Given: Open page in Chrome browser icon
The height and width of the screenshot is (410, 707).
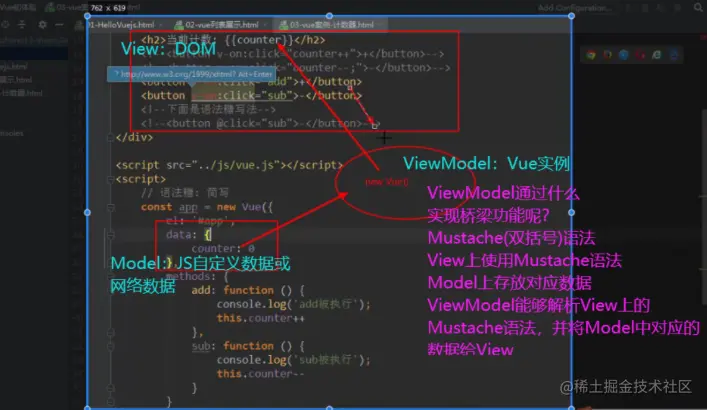Looking at the screenshot, I should (x=591, y=55).
